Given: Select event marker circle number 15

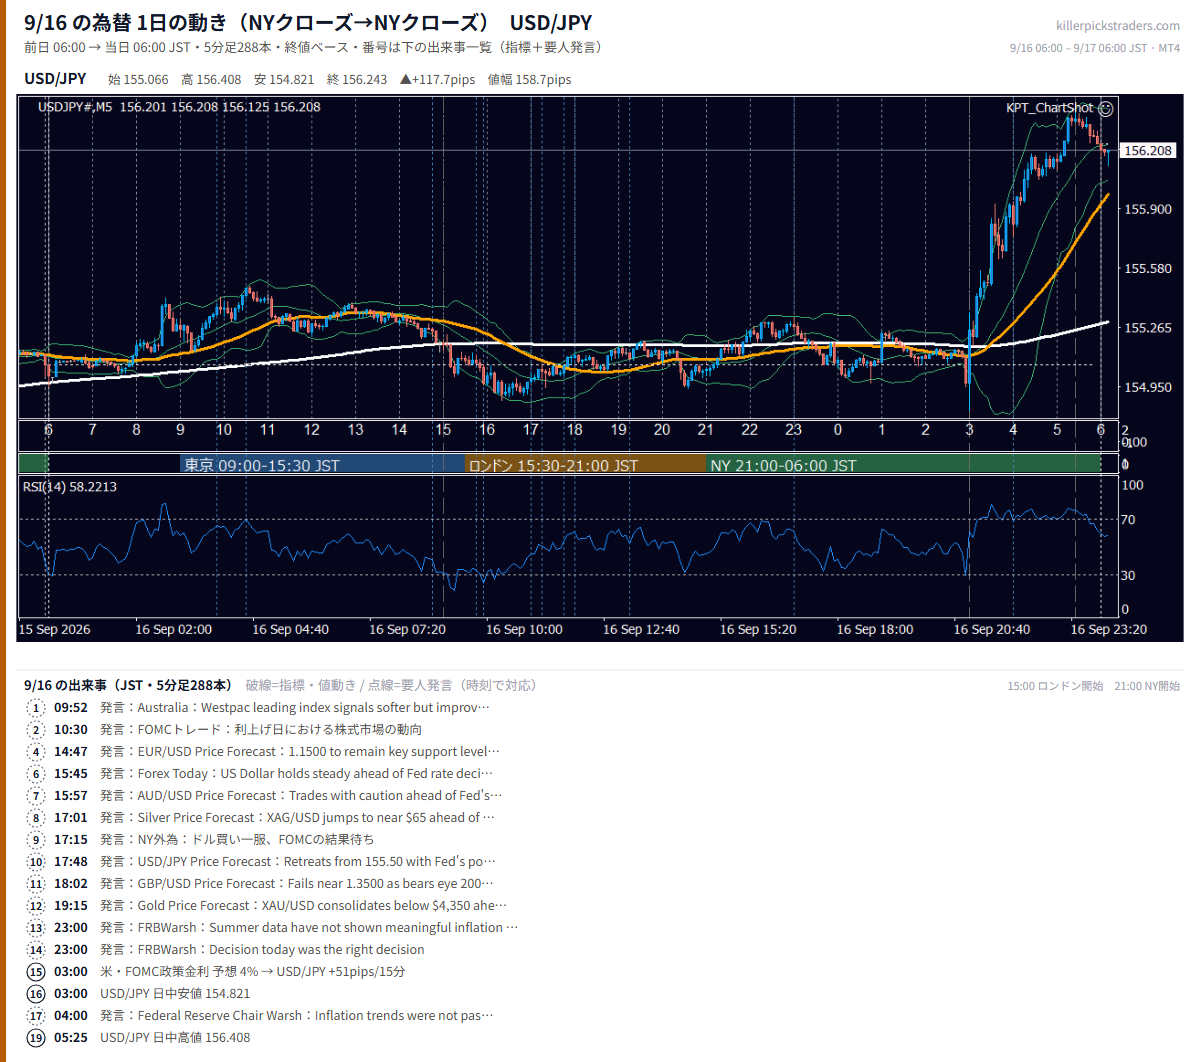Looking at the screenshot, I should tap(36, 972).
